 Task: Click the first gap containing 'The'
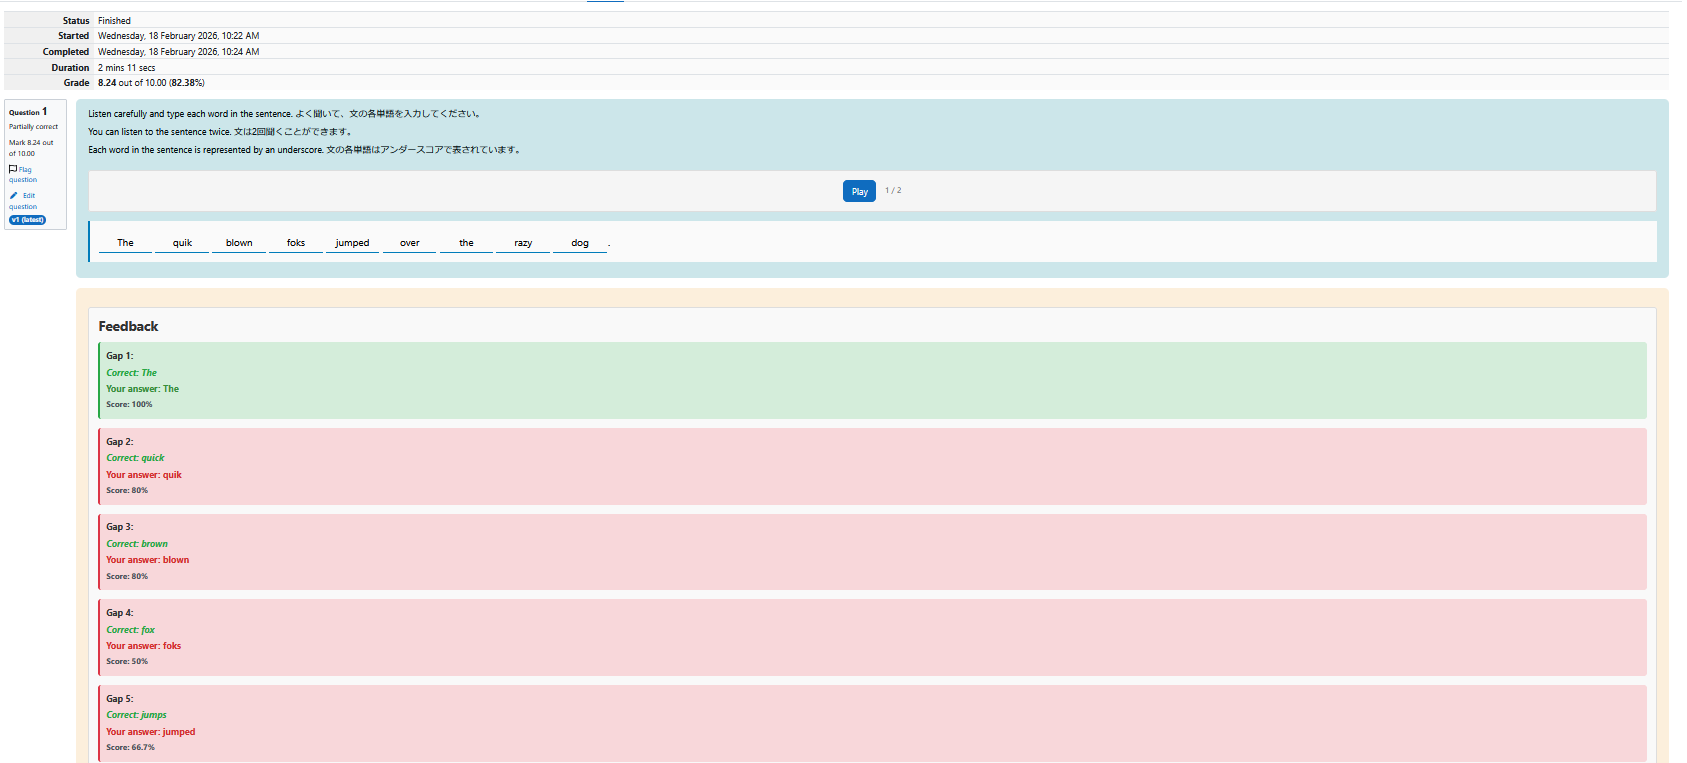click(125, 243)
